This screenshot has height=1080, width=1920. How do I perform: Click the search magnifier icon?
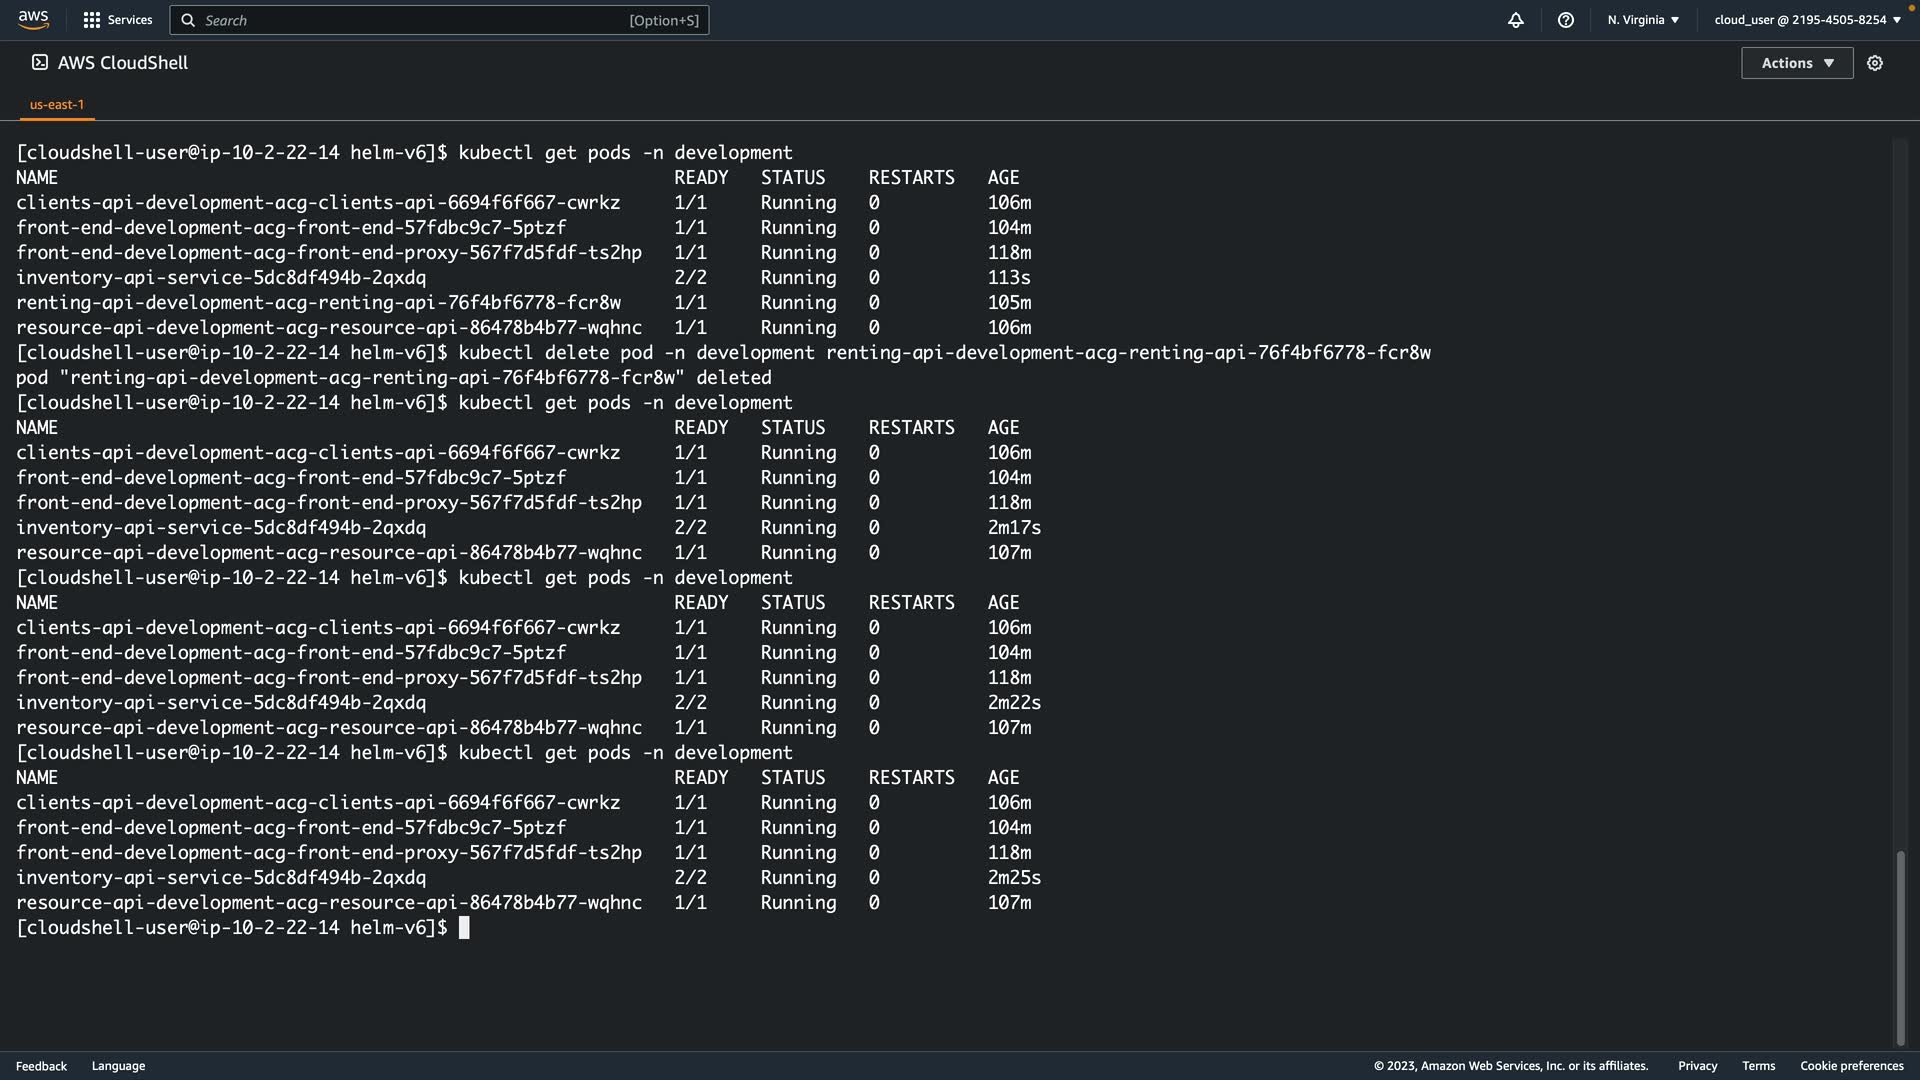click(x=188, y=20)
